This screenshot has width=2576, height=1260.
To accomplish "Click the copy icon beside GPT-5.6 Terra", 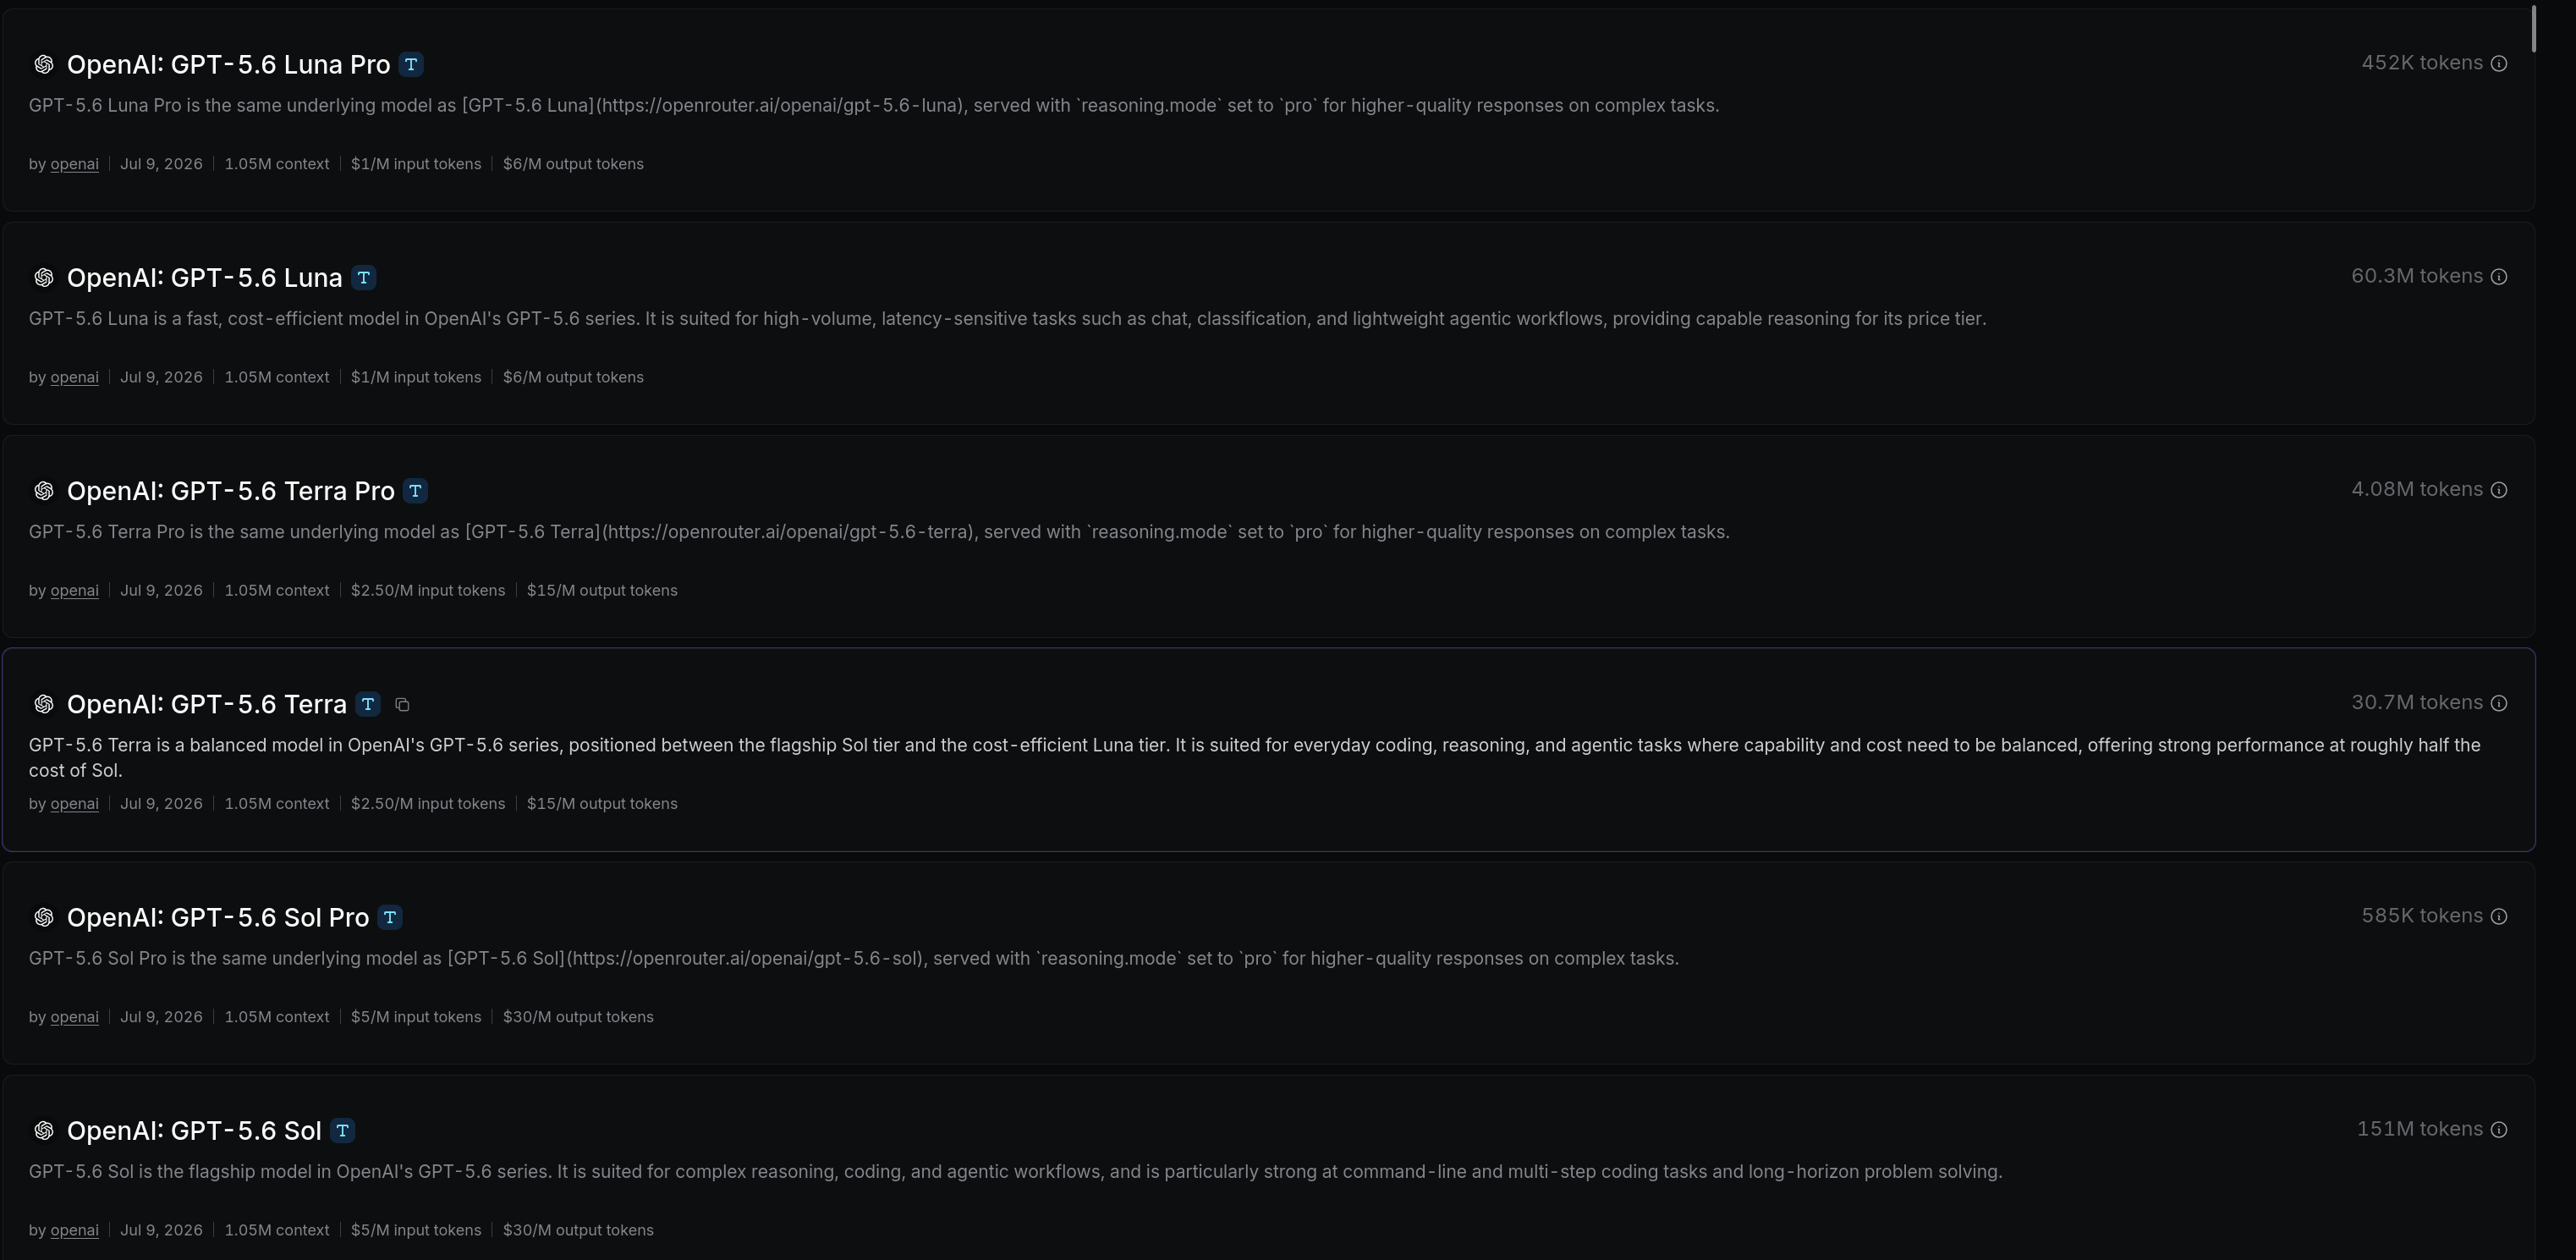I will pos(402,705).
